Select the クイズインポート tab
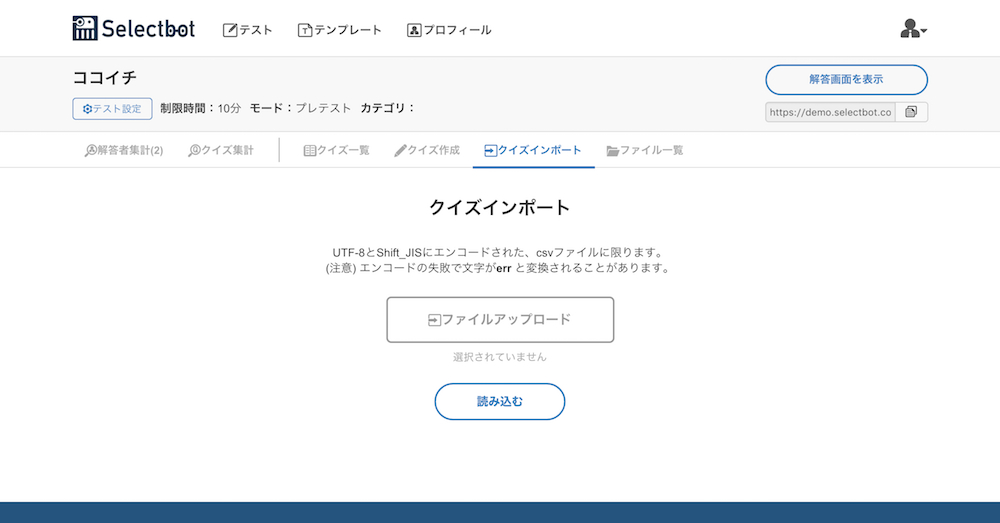 [x=533, y=151]
